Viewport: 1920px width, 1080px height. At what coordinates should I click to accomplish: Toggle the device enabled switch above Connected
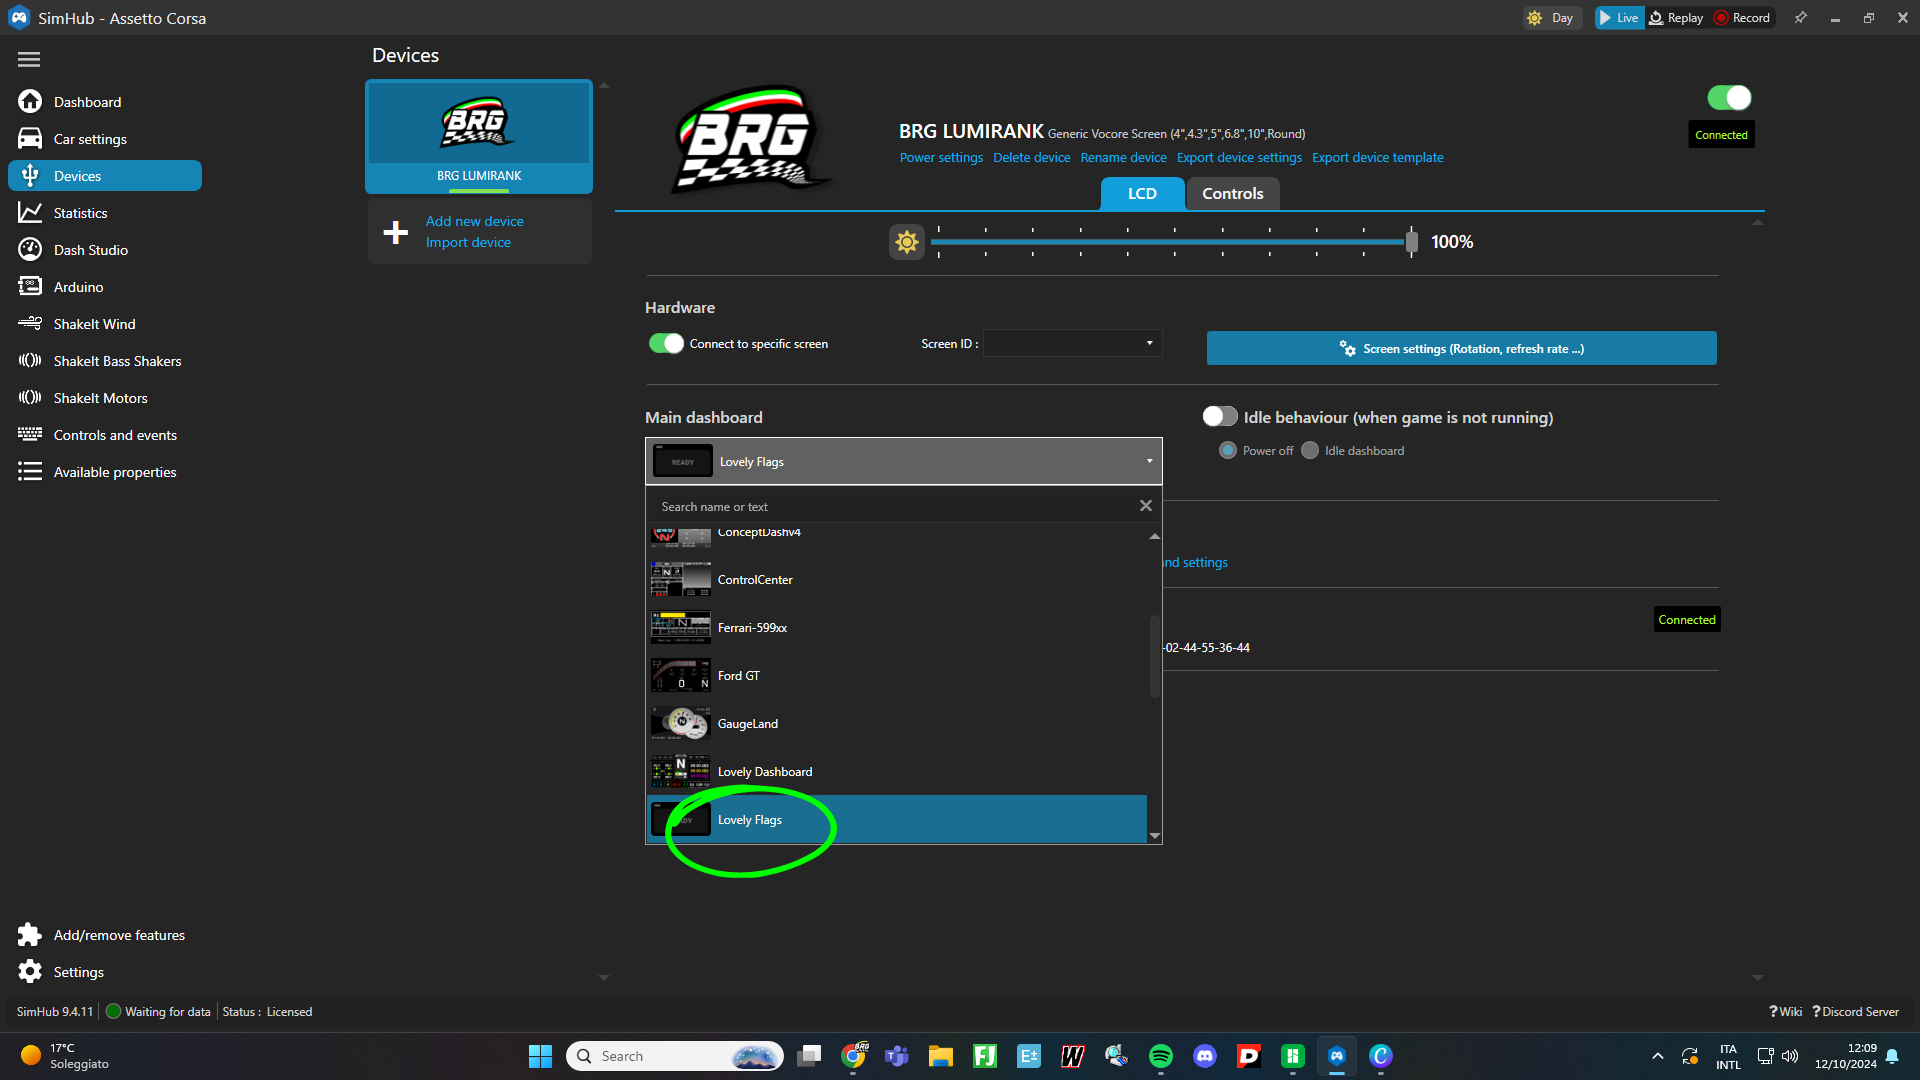pyautogui.click(x=1729, y=98)
